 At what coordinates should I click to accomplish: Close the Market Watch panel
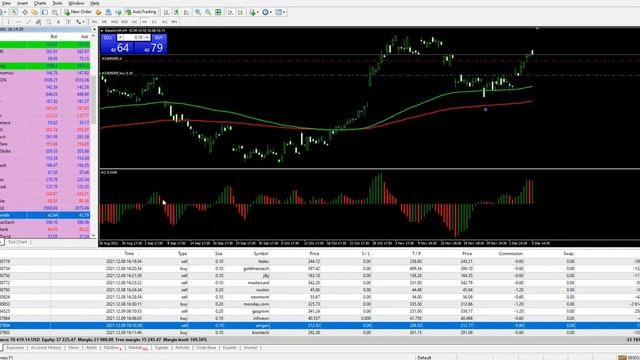point(94,29)
